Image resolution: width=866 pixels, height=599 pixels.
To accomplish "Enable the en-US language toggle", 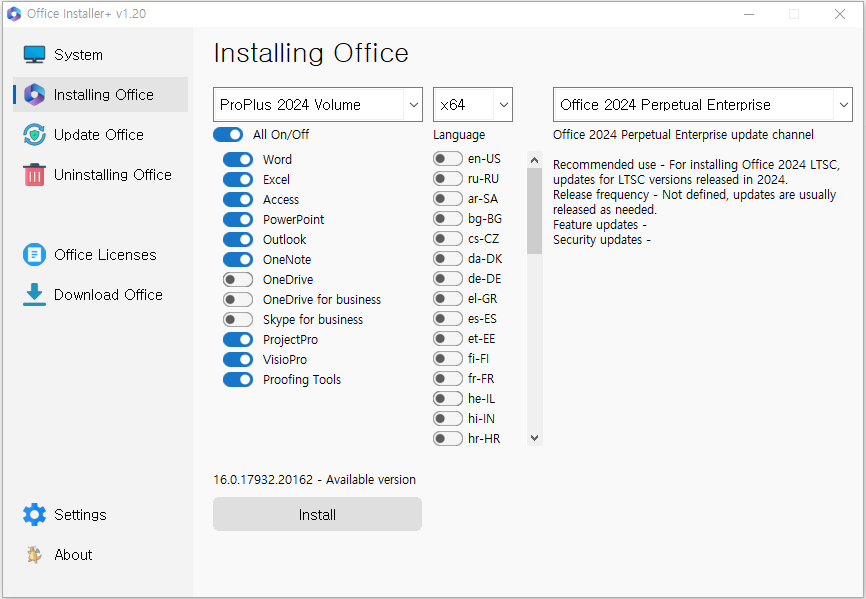I will [448, 158].
